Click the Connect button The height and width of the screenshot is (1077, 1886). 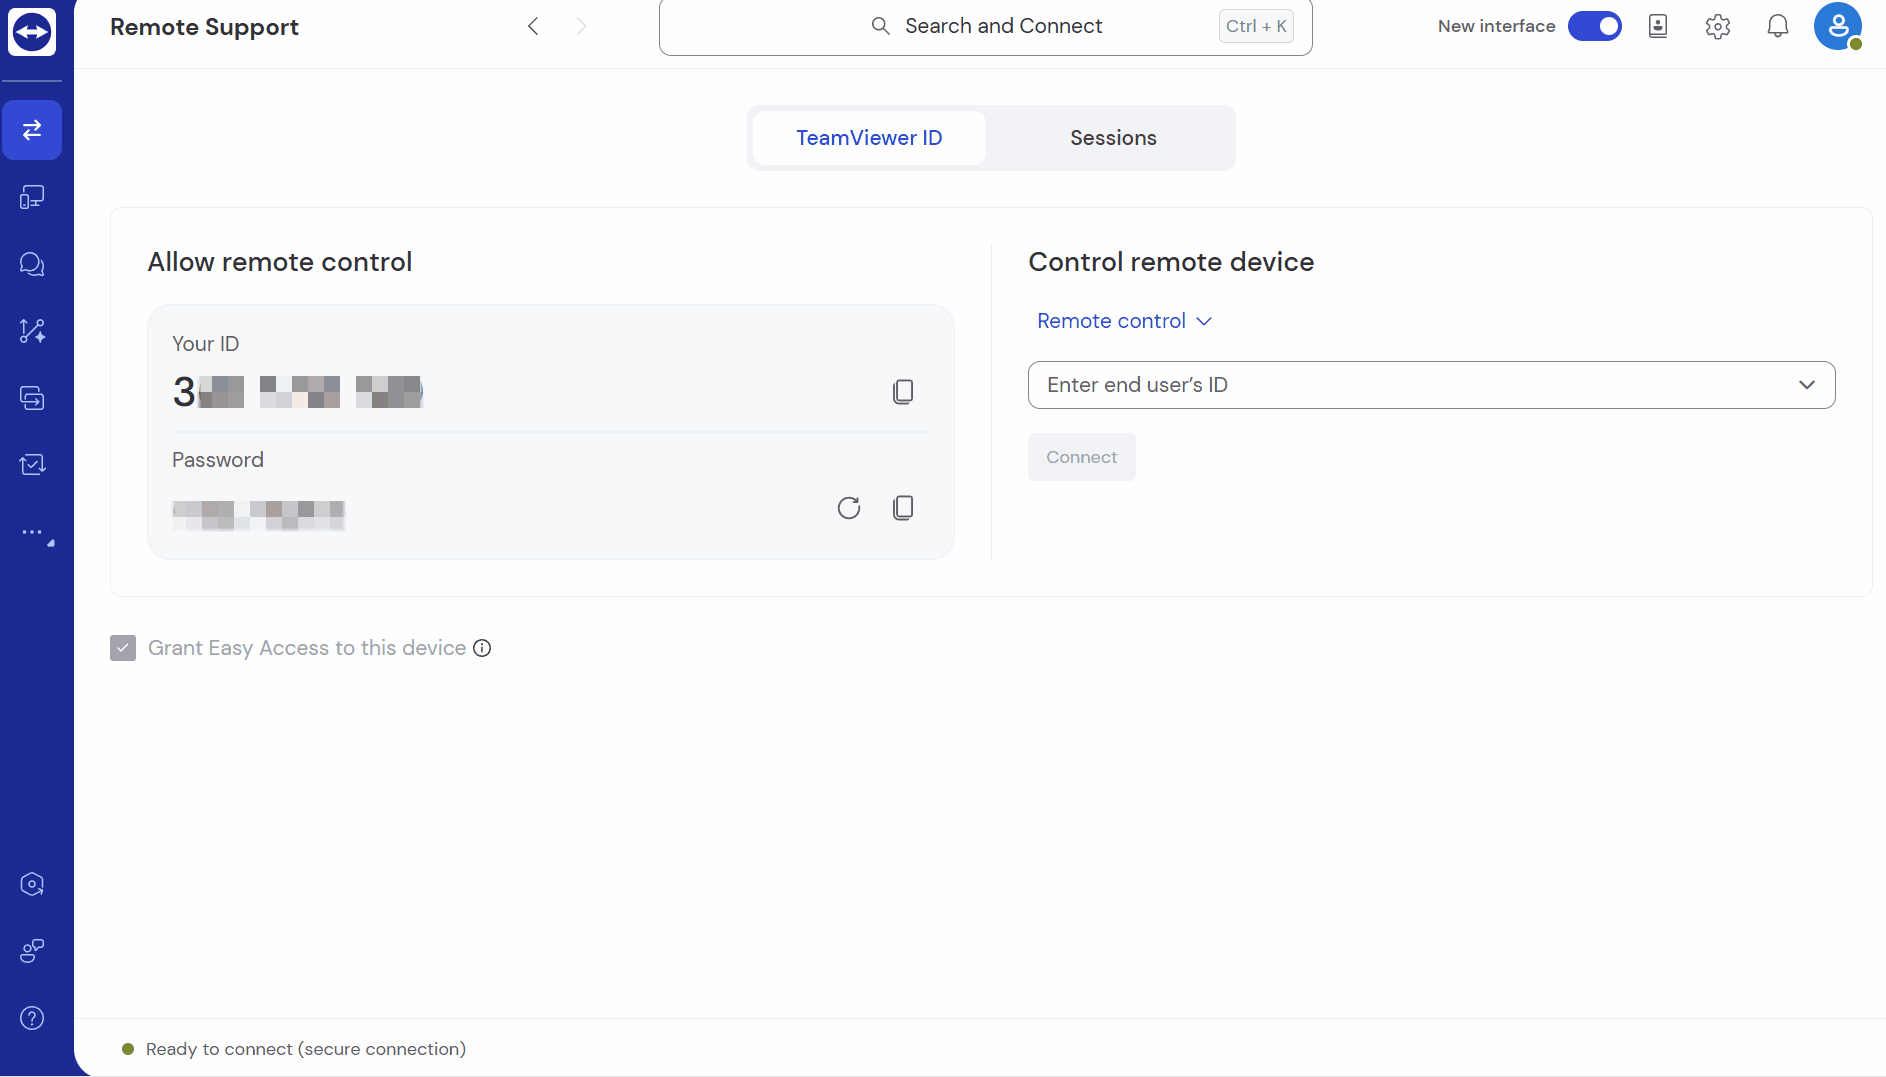tap(1082, 457)
